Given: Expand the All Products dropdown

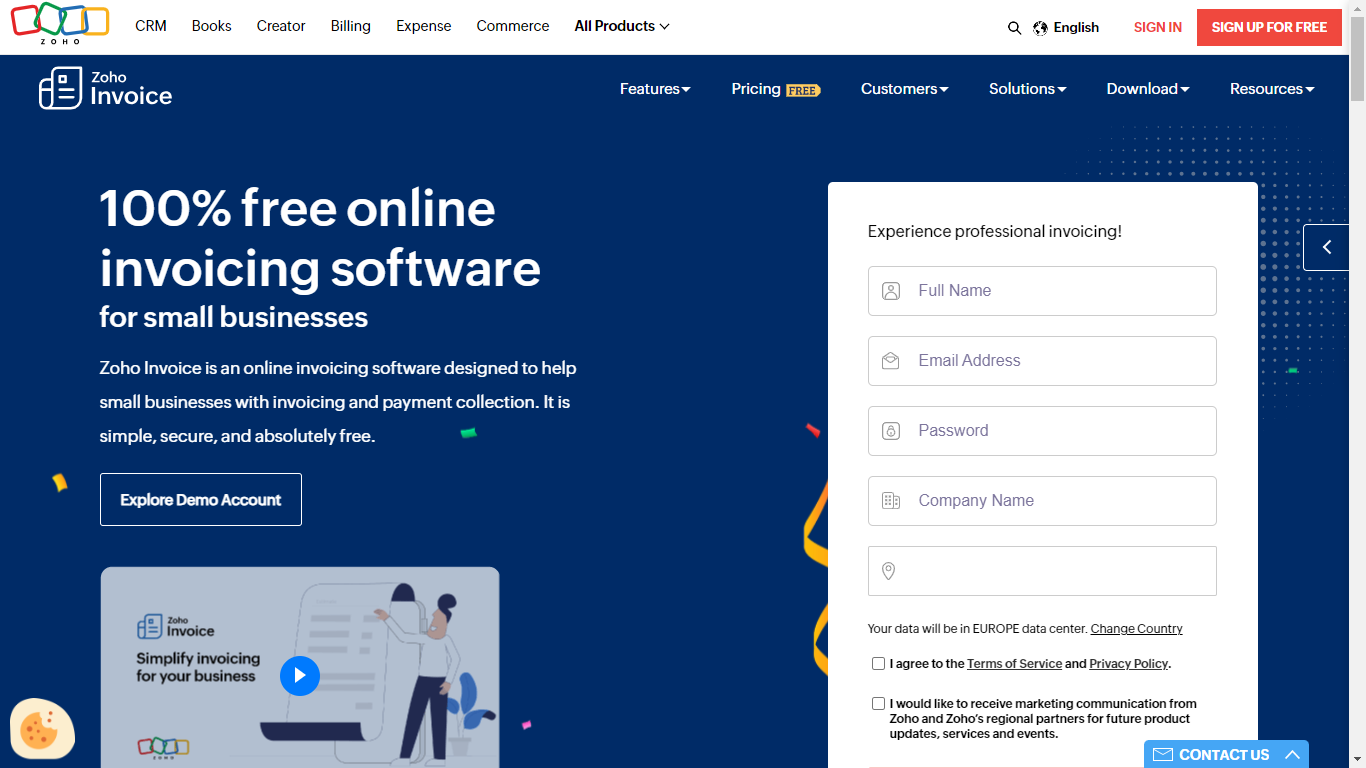Looking at the screenshot, I should [621, 26].
